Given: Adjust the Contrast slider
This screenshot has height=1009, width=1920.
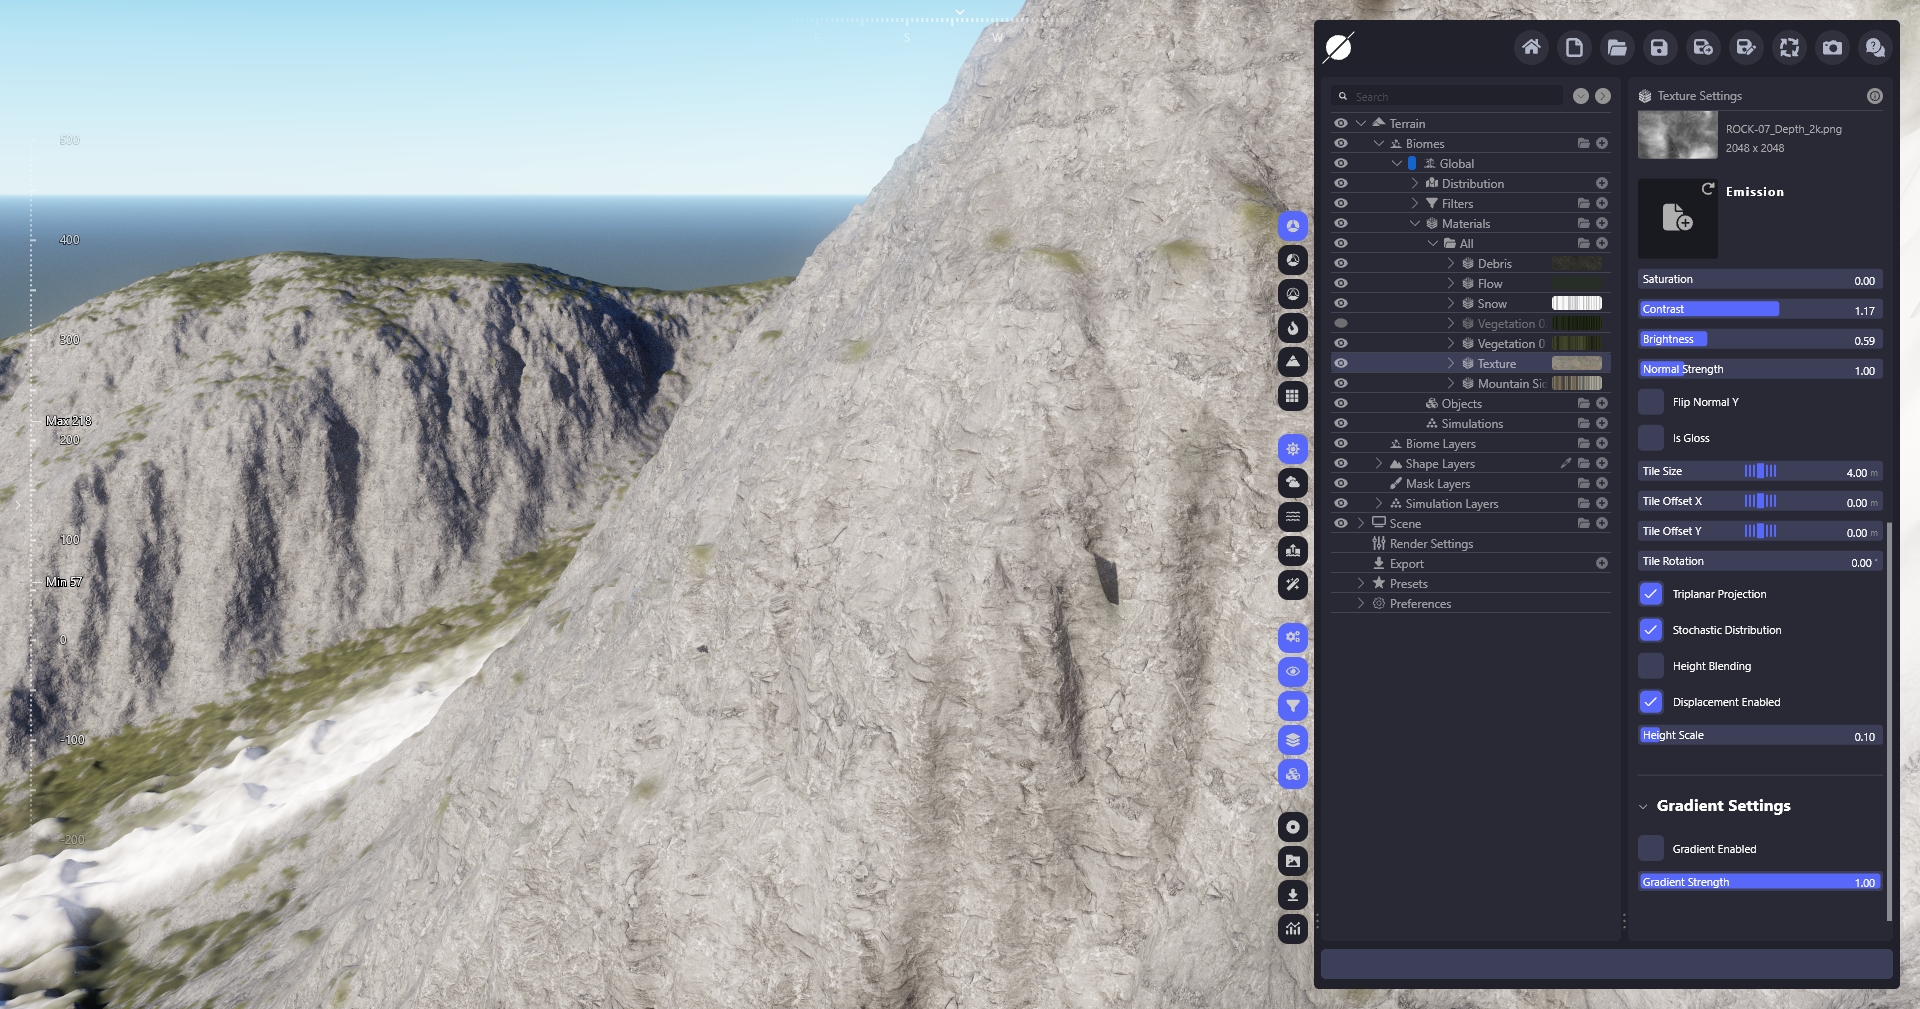Looking at the screenshot, I should tap(1760, 310).
